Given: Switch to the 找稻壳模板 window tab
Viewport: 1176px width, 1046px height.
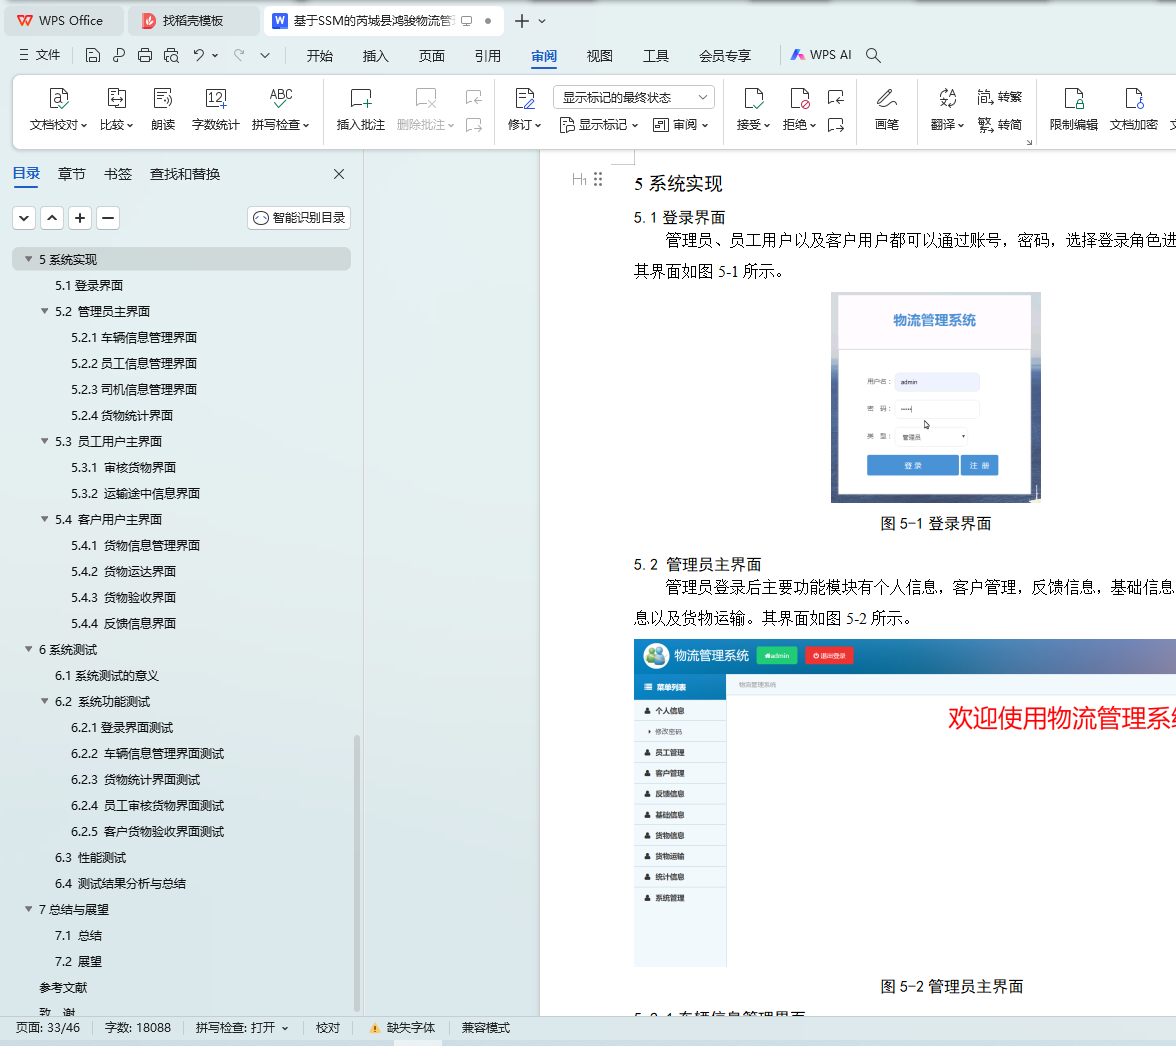Looking at the screenshot, I should 193,21.
